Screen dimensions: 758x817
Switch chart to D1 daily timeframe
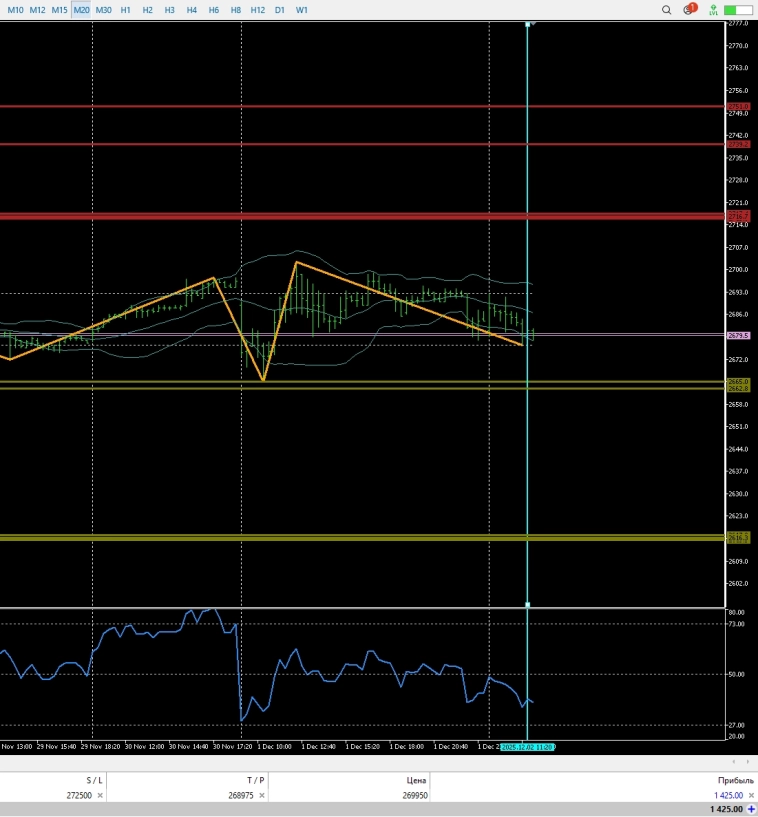pos(280,10)
